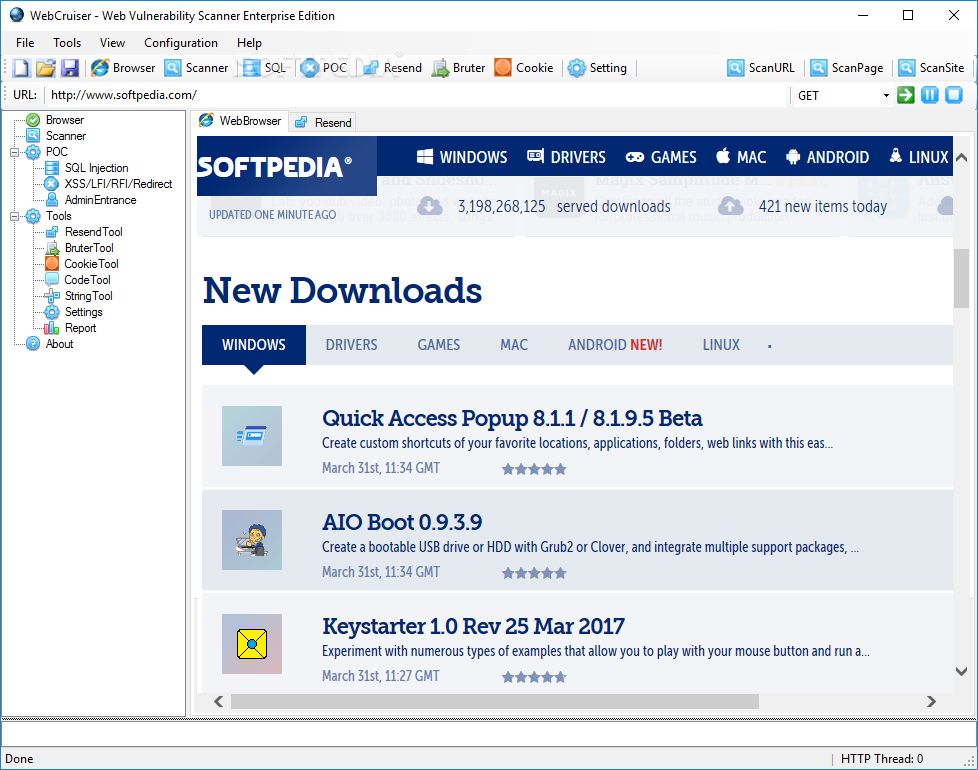Select Browser in the tree panel
978x770 pixels.
coord(65,120)
